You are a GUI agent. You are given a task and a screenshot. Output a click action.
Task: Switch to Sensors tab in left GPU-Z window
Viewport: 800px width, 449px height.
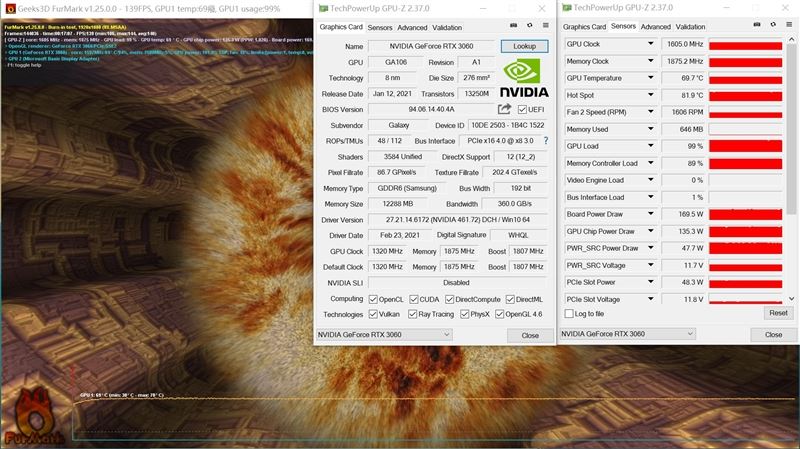click(x=380, y=28)
